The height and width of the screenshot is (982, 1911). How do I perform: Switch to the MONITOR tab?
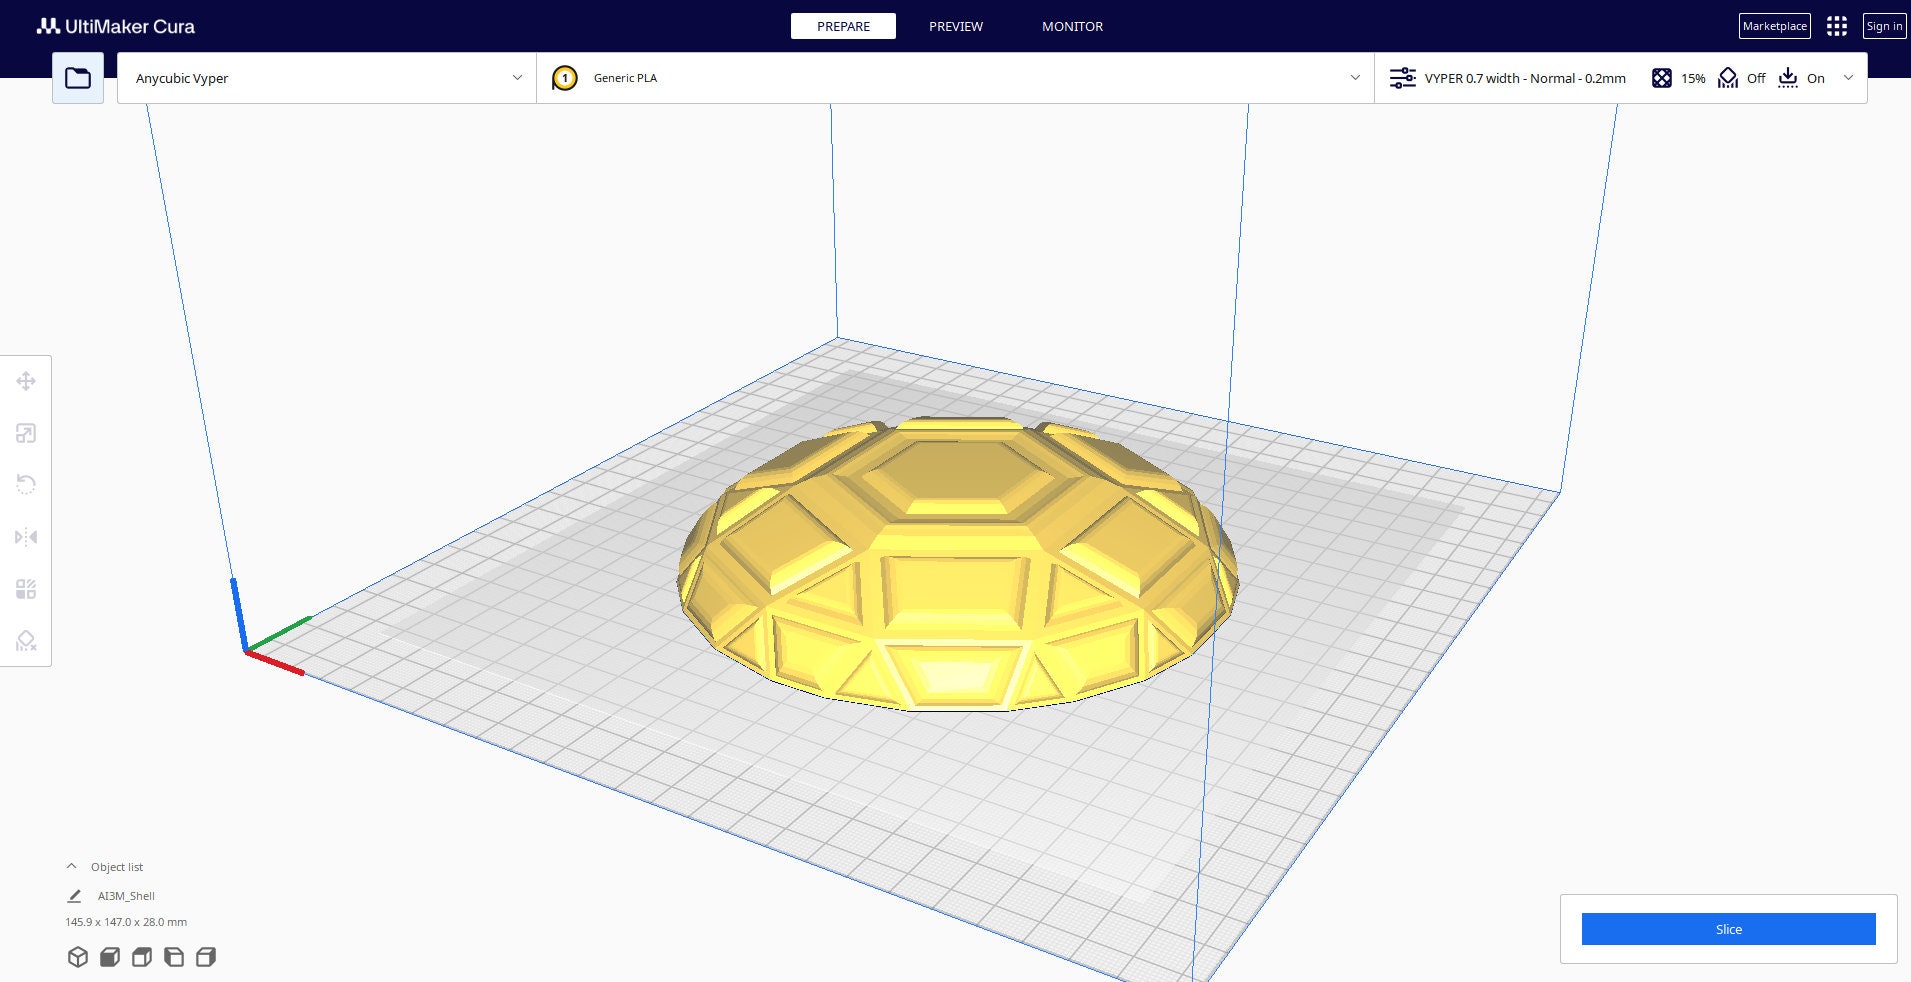point(1072,27)
